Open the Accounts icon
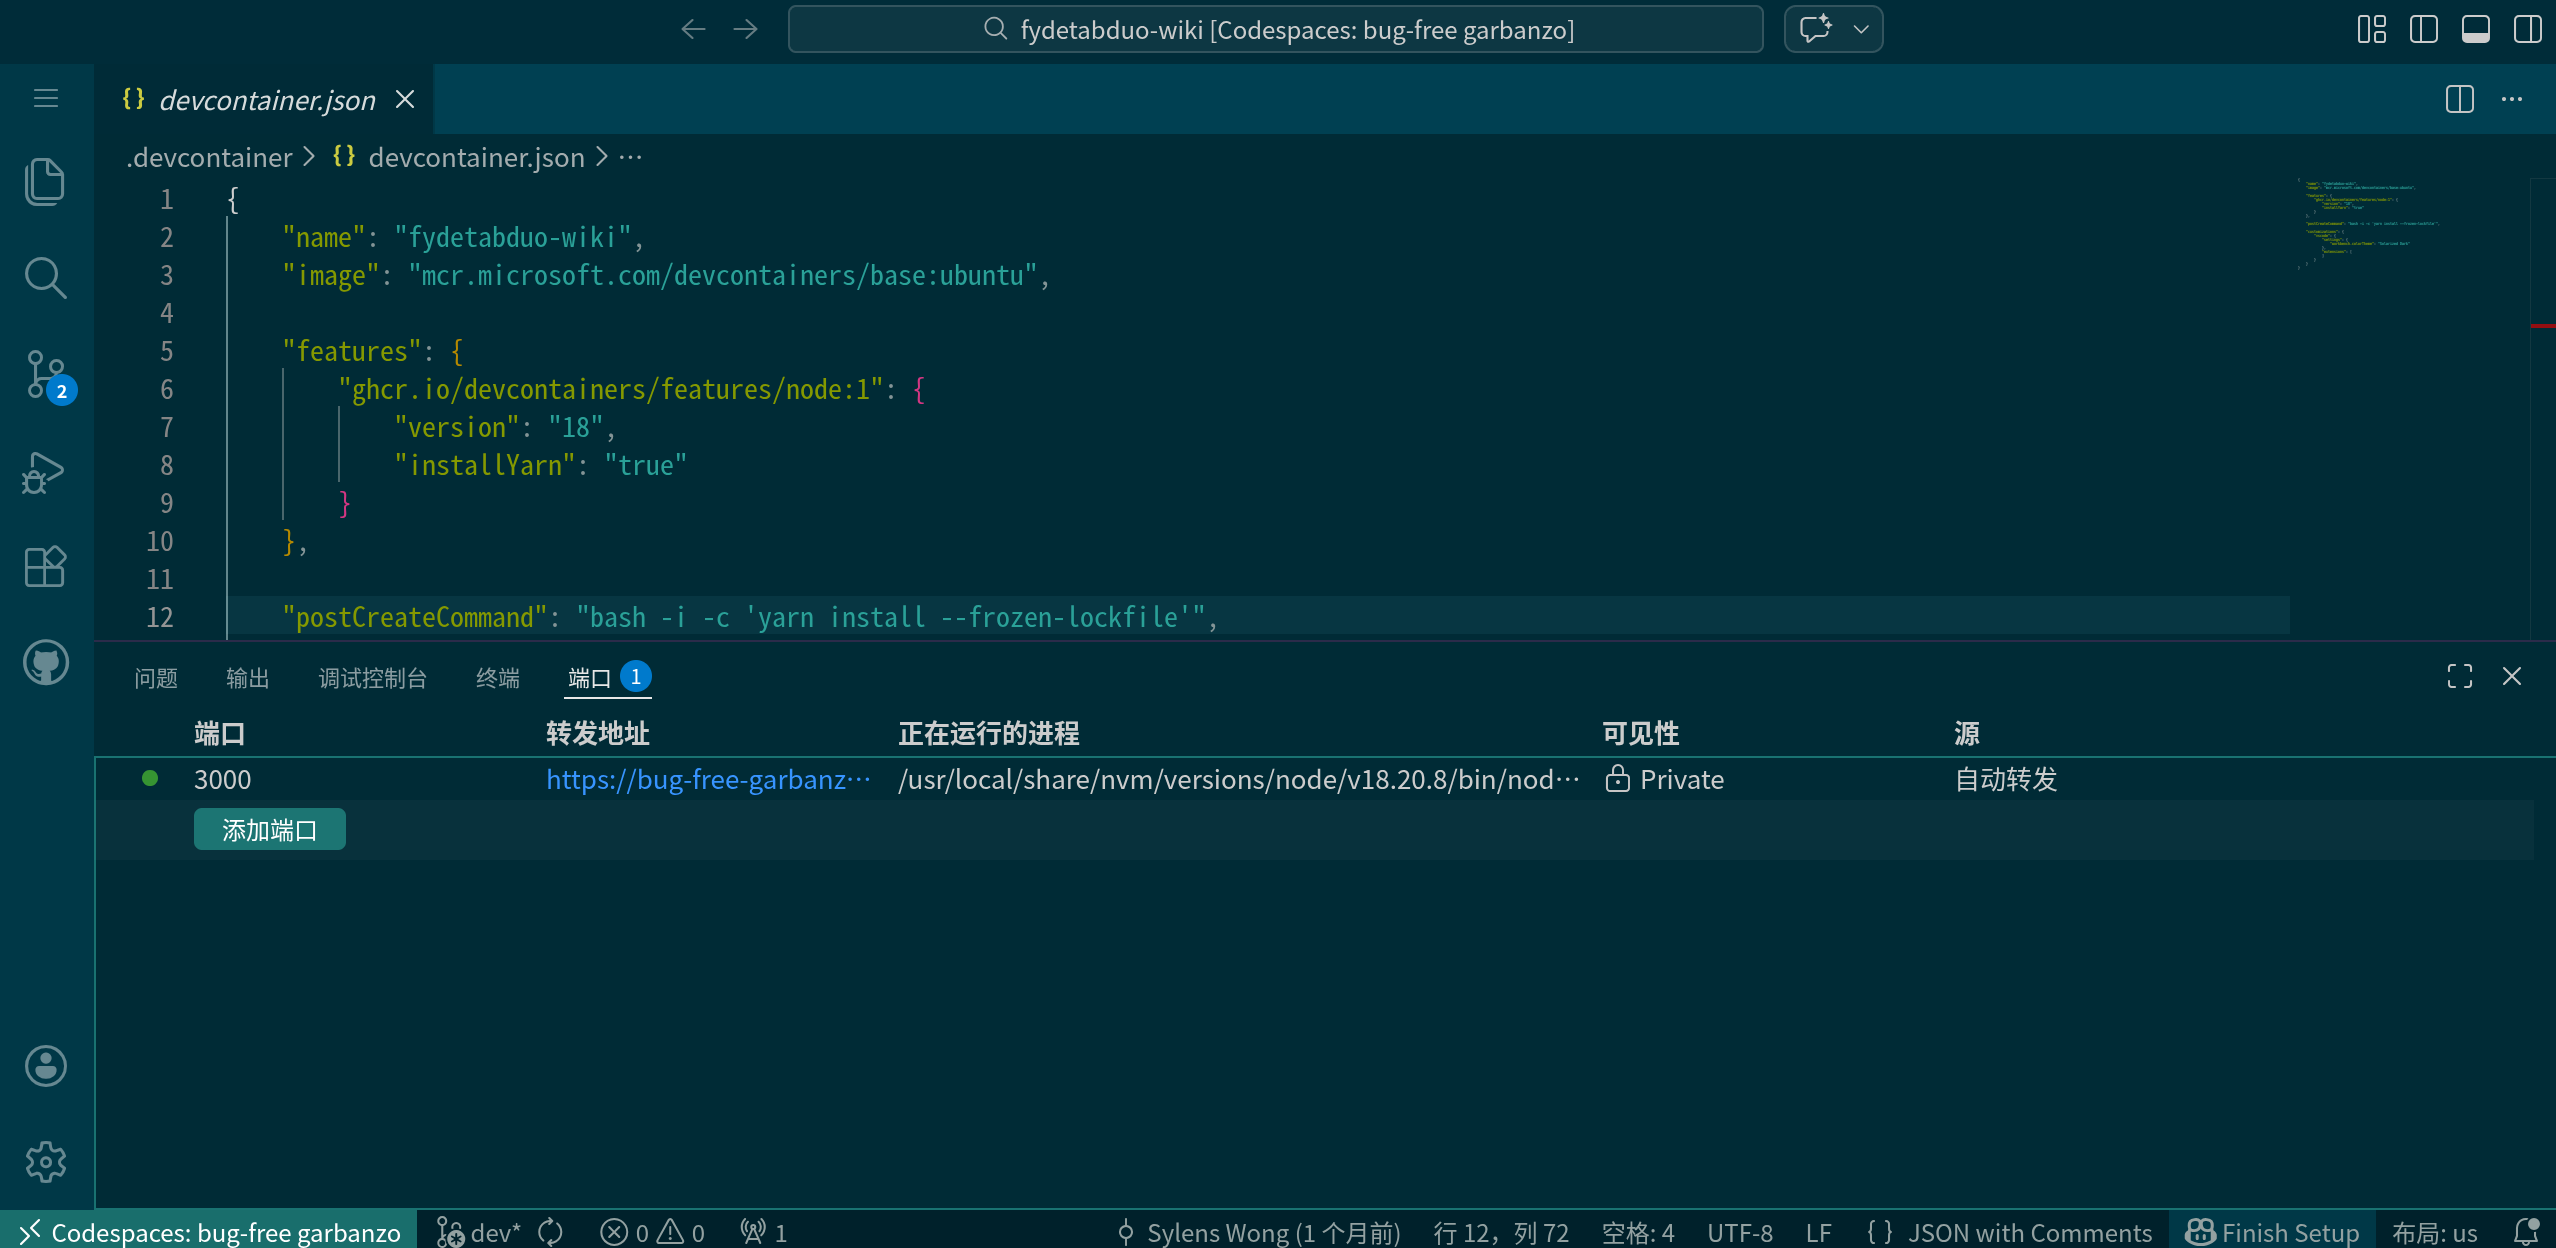Image resolution: width=2556 pixels, height=1248 pixels. [45, 1066]
